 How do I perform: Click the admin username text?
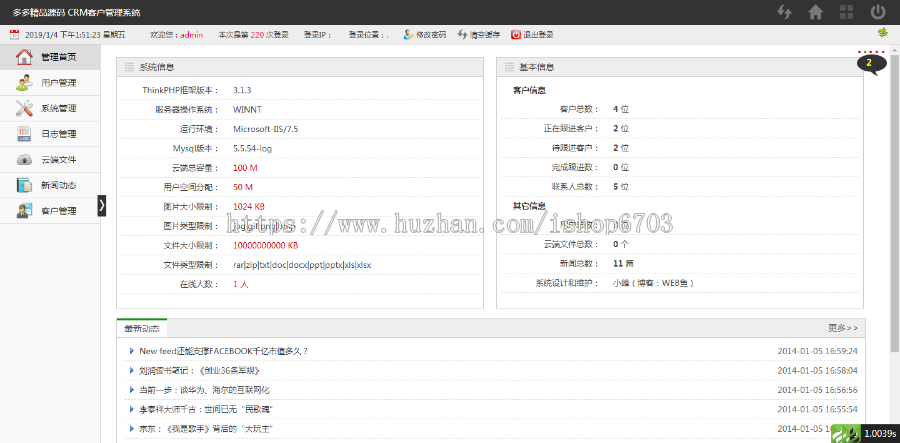[x=192, y=34]
